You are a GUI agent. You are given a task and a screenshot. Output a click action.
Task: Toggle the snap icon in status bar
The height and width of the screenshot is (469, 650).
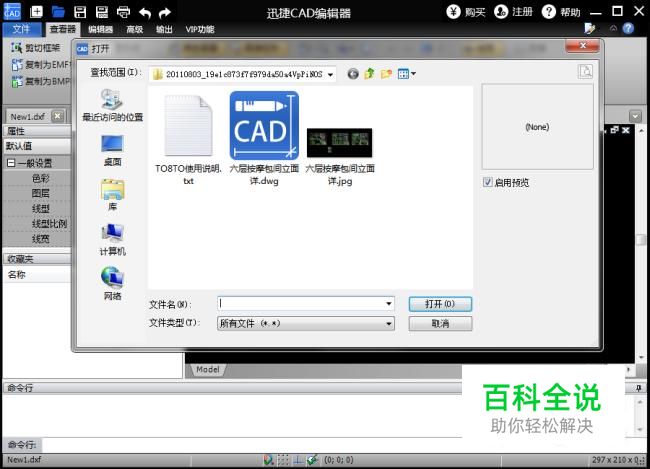point(268,460)
